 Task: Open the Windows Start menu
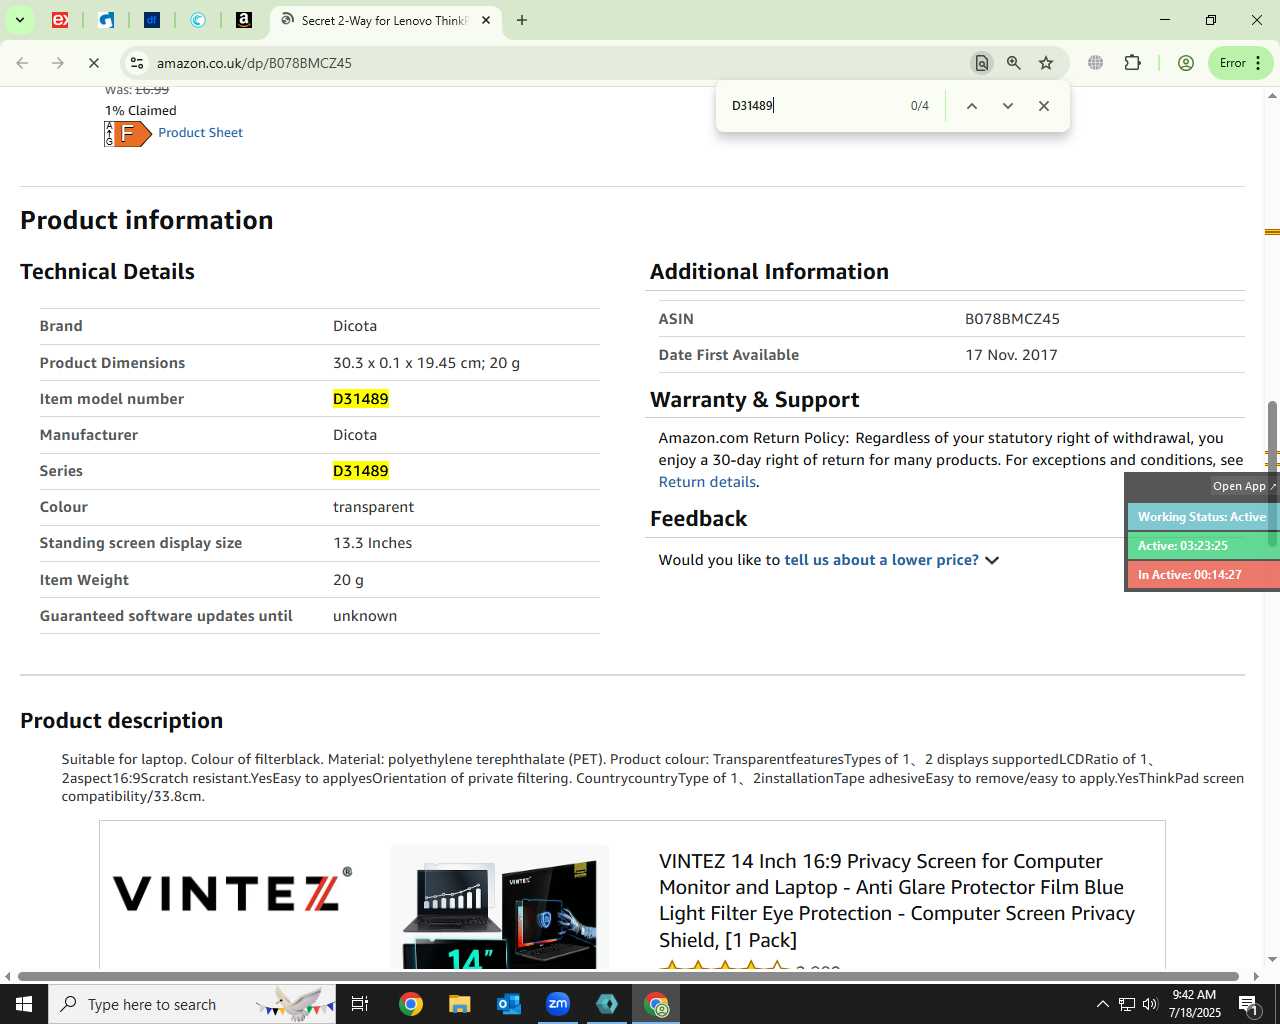click(24, 1004)
